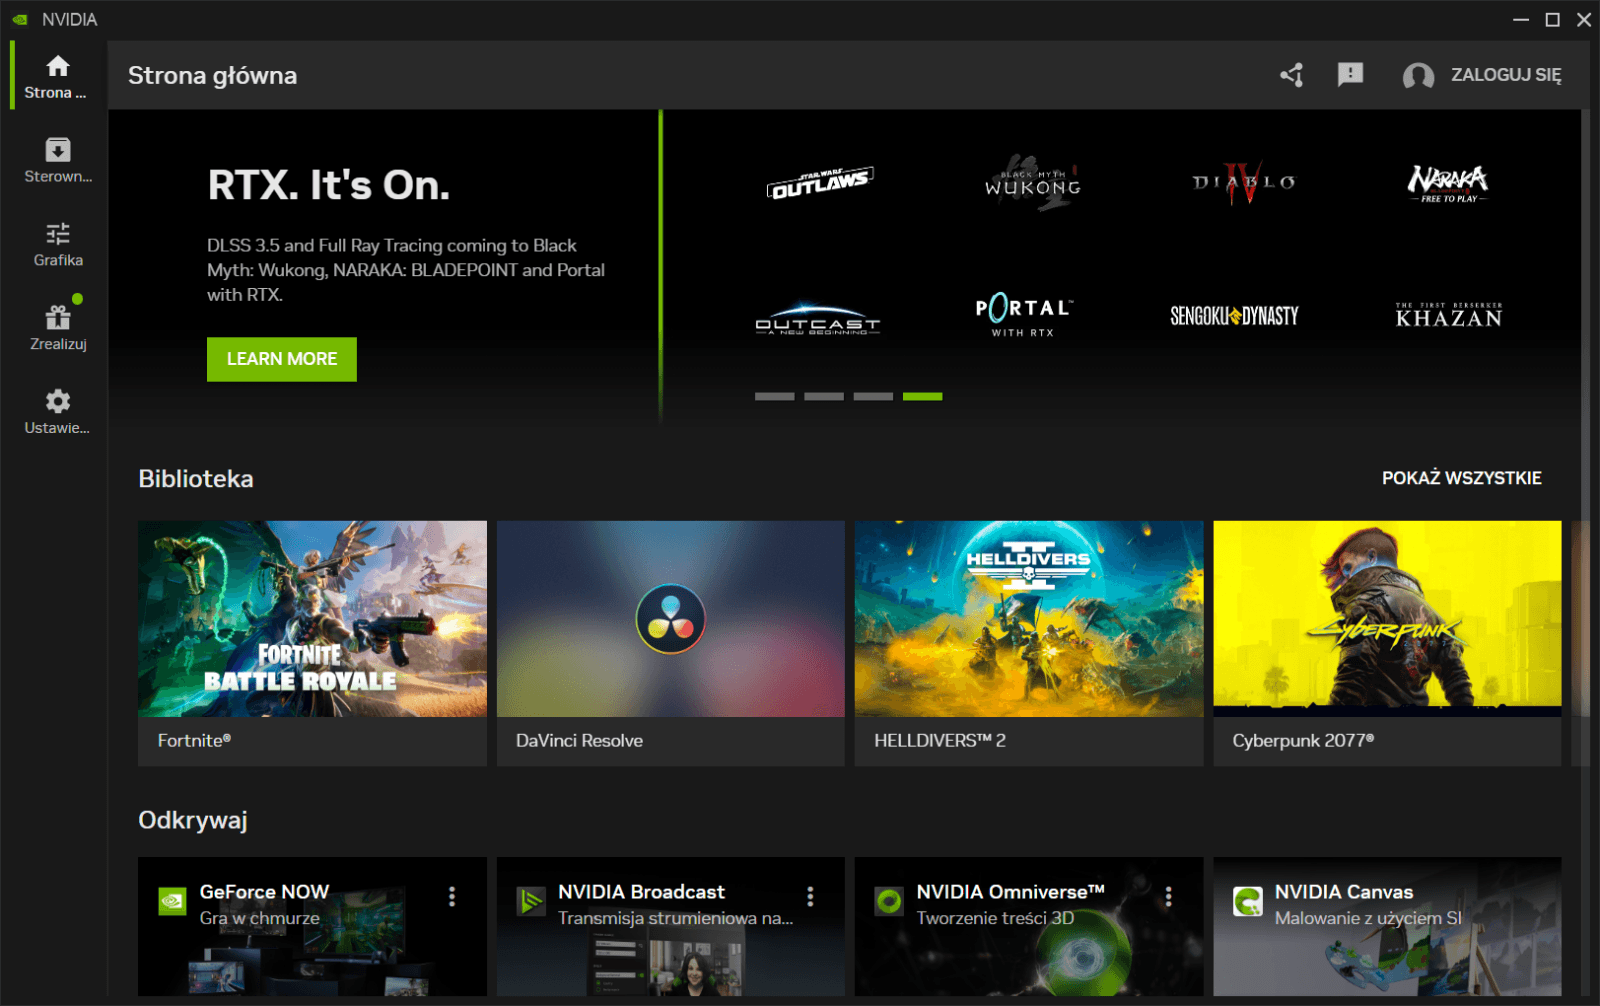Viewport: 1600px width, 1006px height.
Task: Open GeForce NOW three-dot menu
Action: click(x=452, y=896)
